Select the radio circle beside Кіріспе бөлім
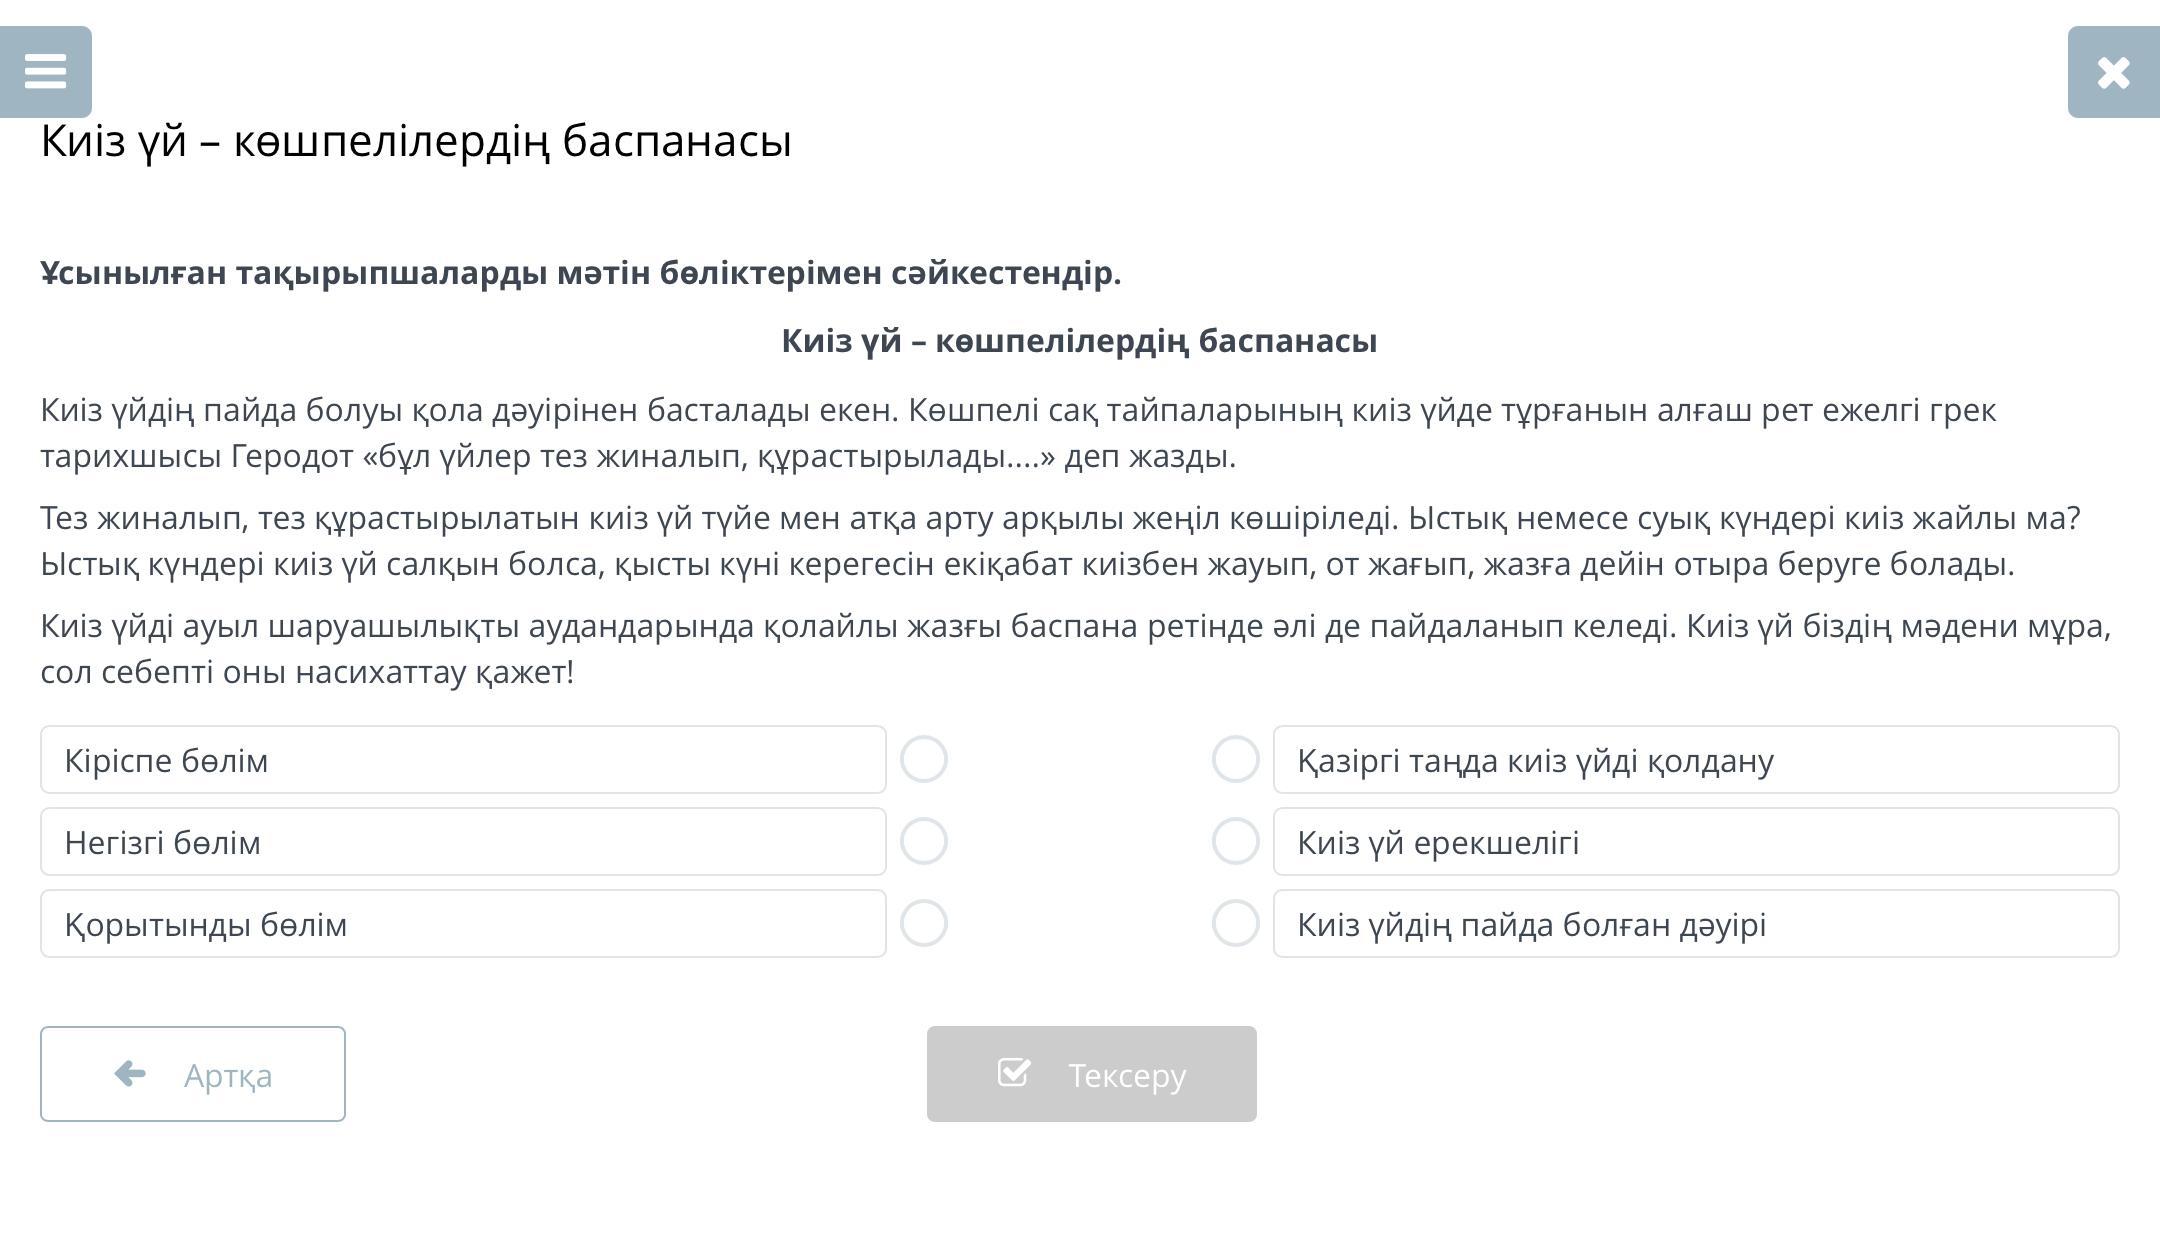 click(x=924, y=760)
